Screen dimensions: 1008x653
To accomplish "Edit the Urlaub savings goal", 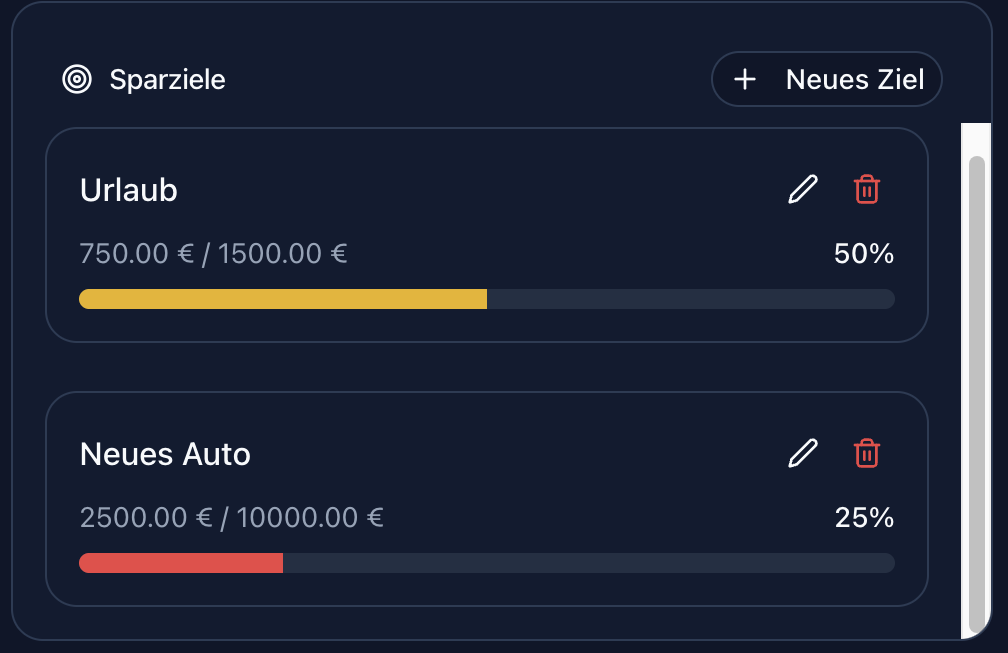I will coord(802,189).
